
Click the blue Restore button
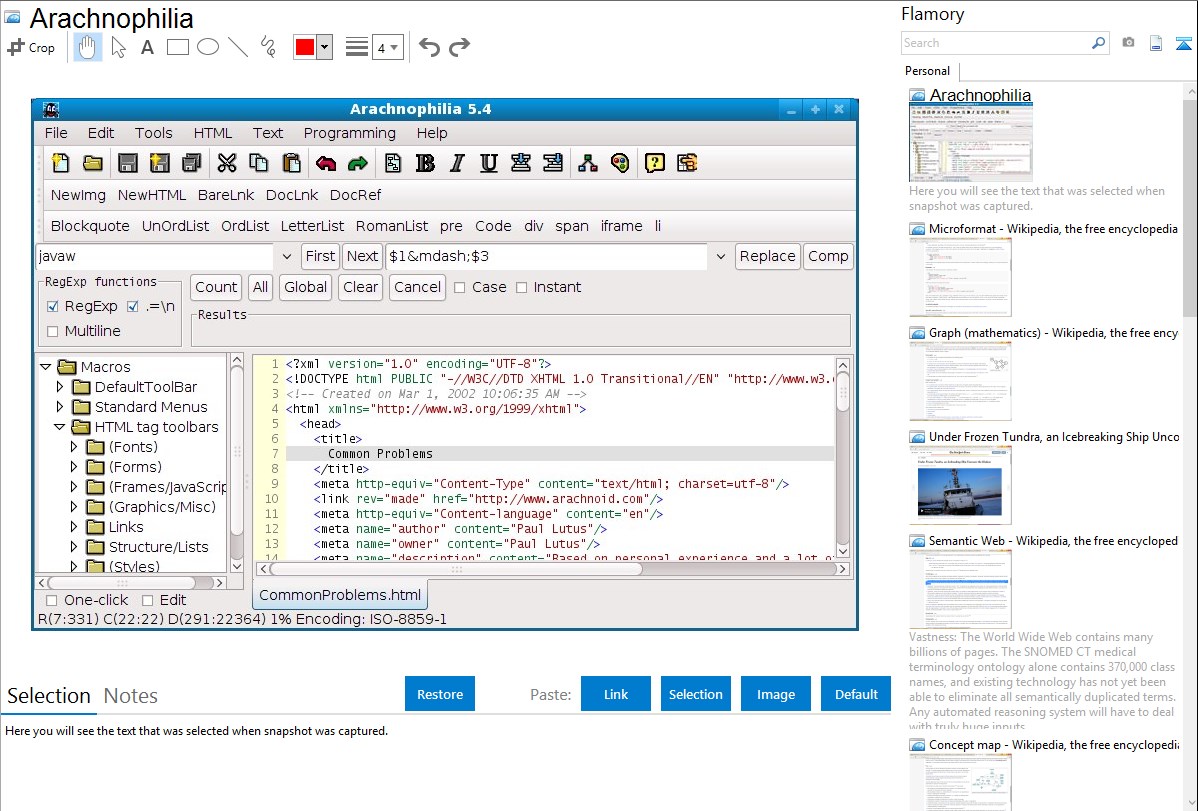coord(440,694)
